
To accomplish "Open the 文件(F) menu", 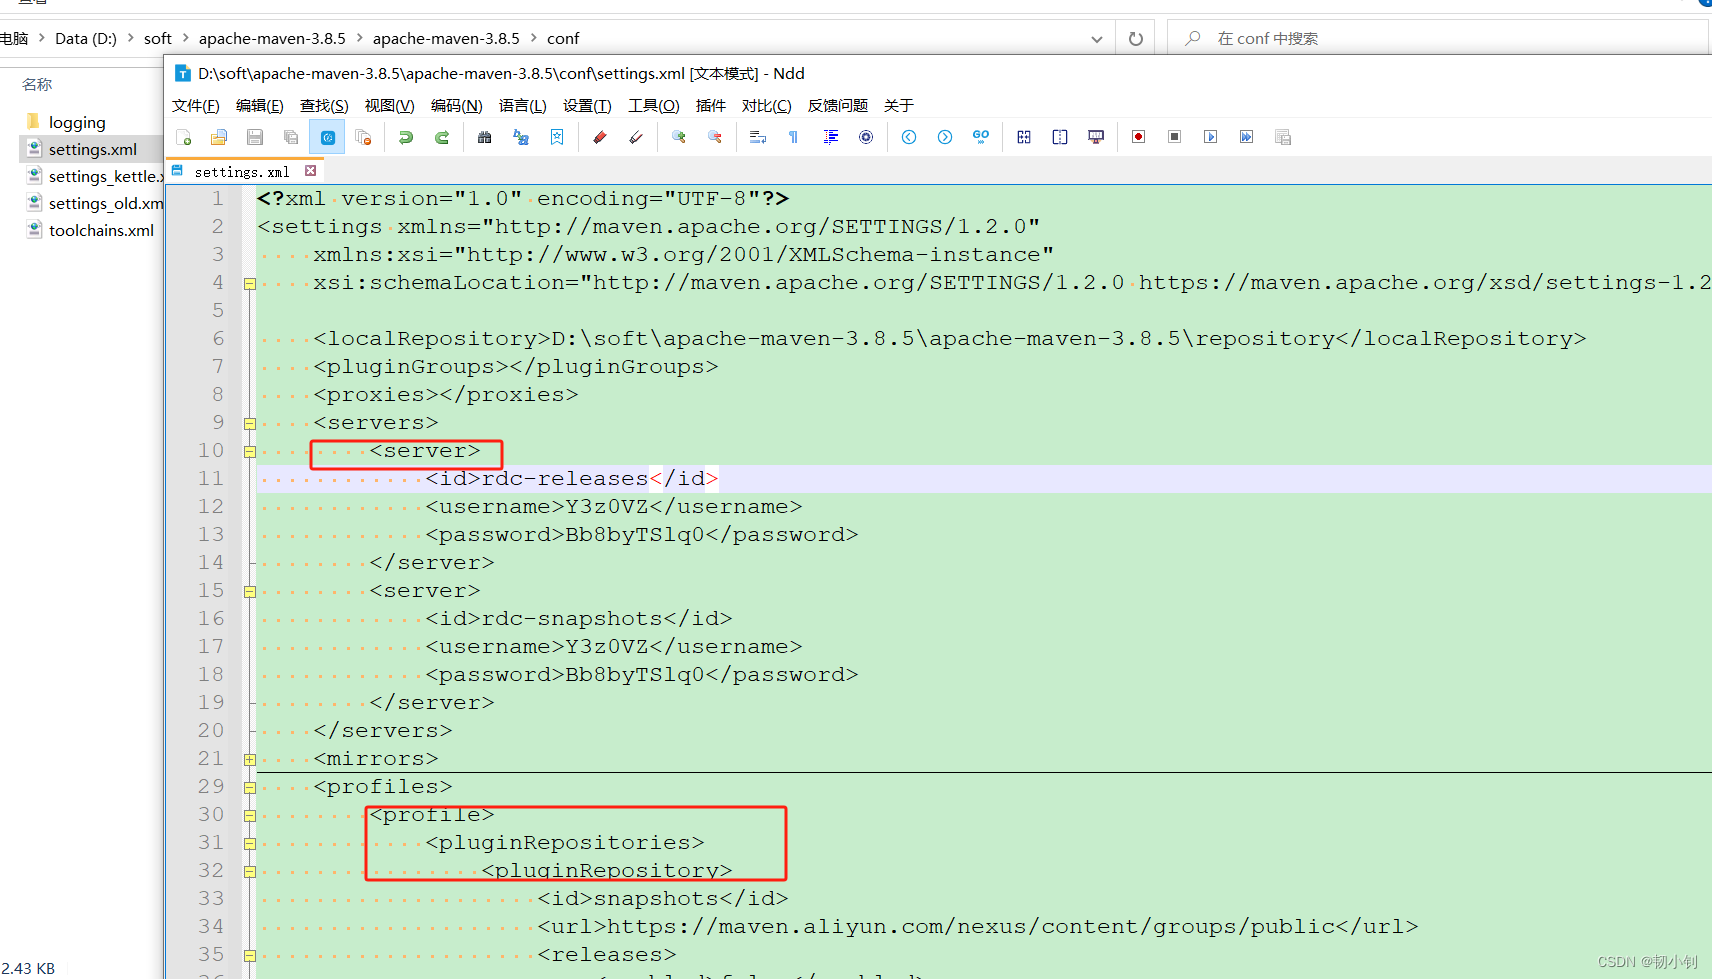I will point(195,106).
